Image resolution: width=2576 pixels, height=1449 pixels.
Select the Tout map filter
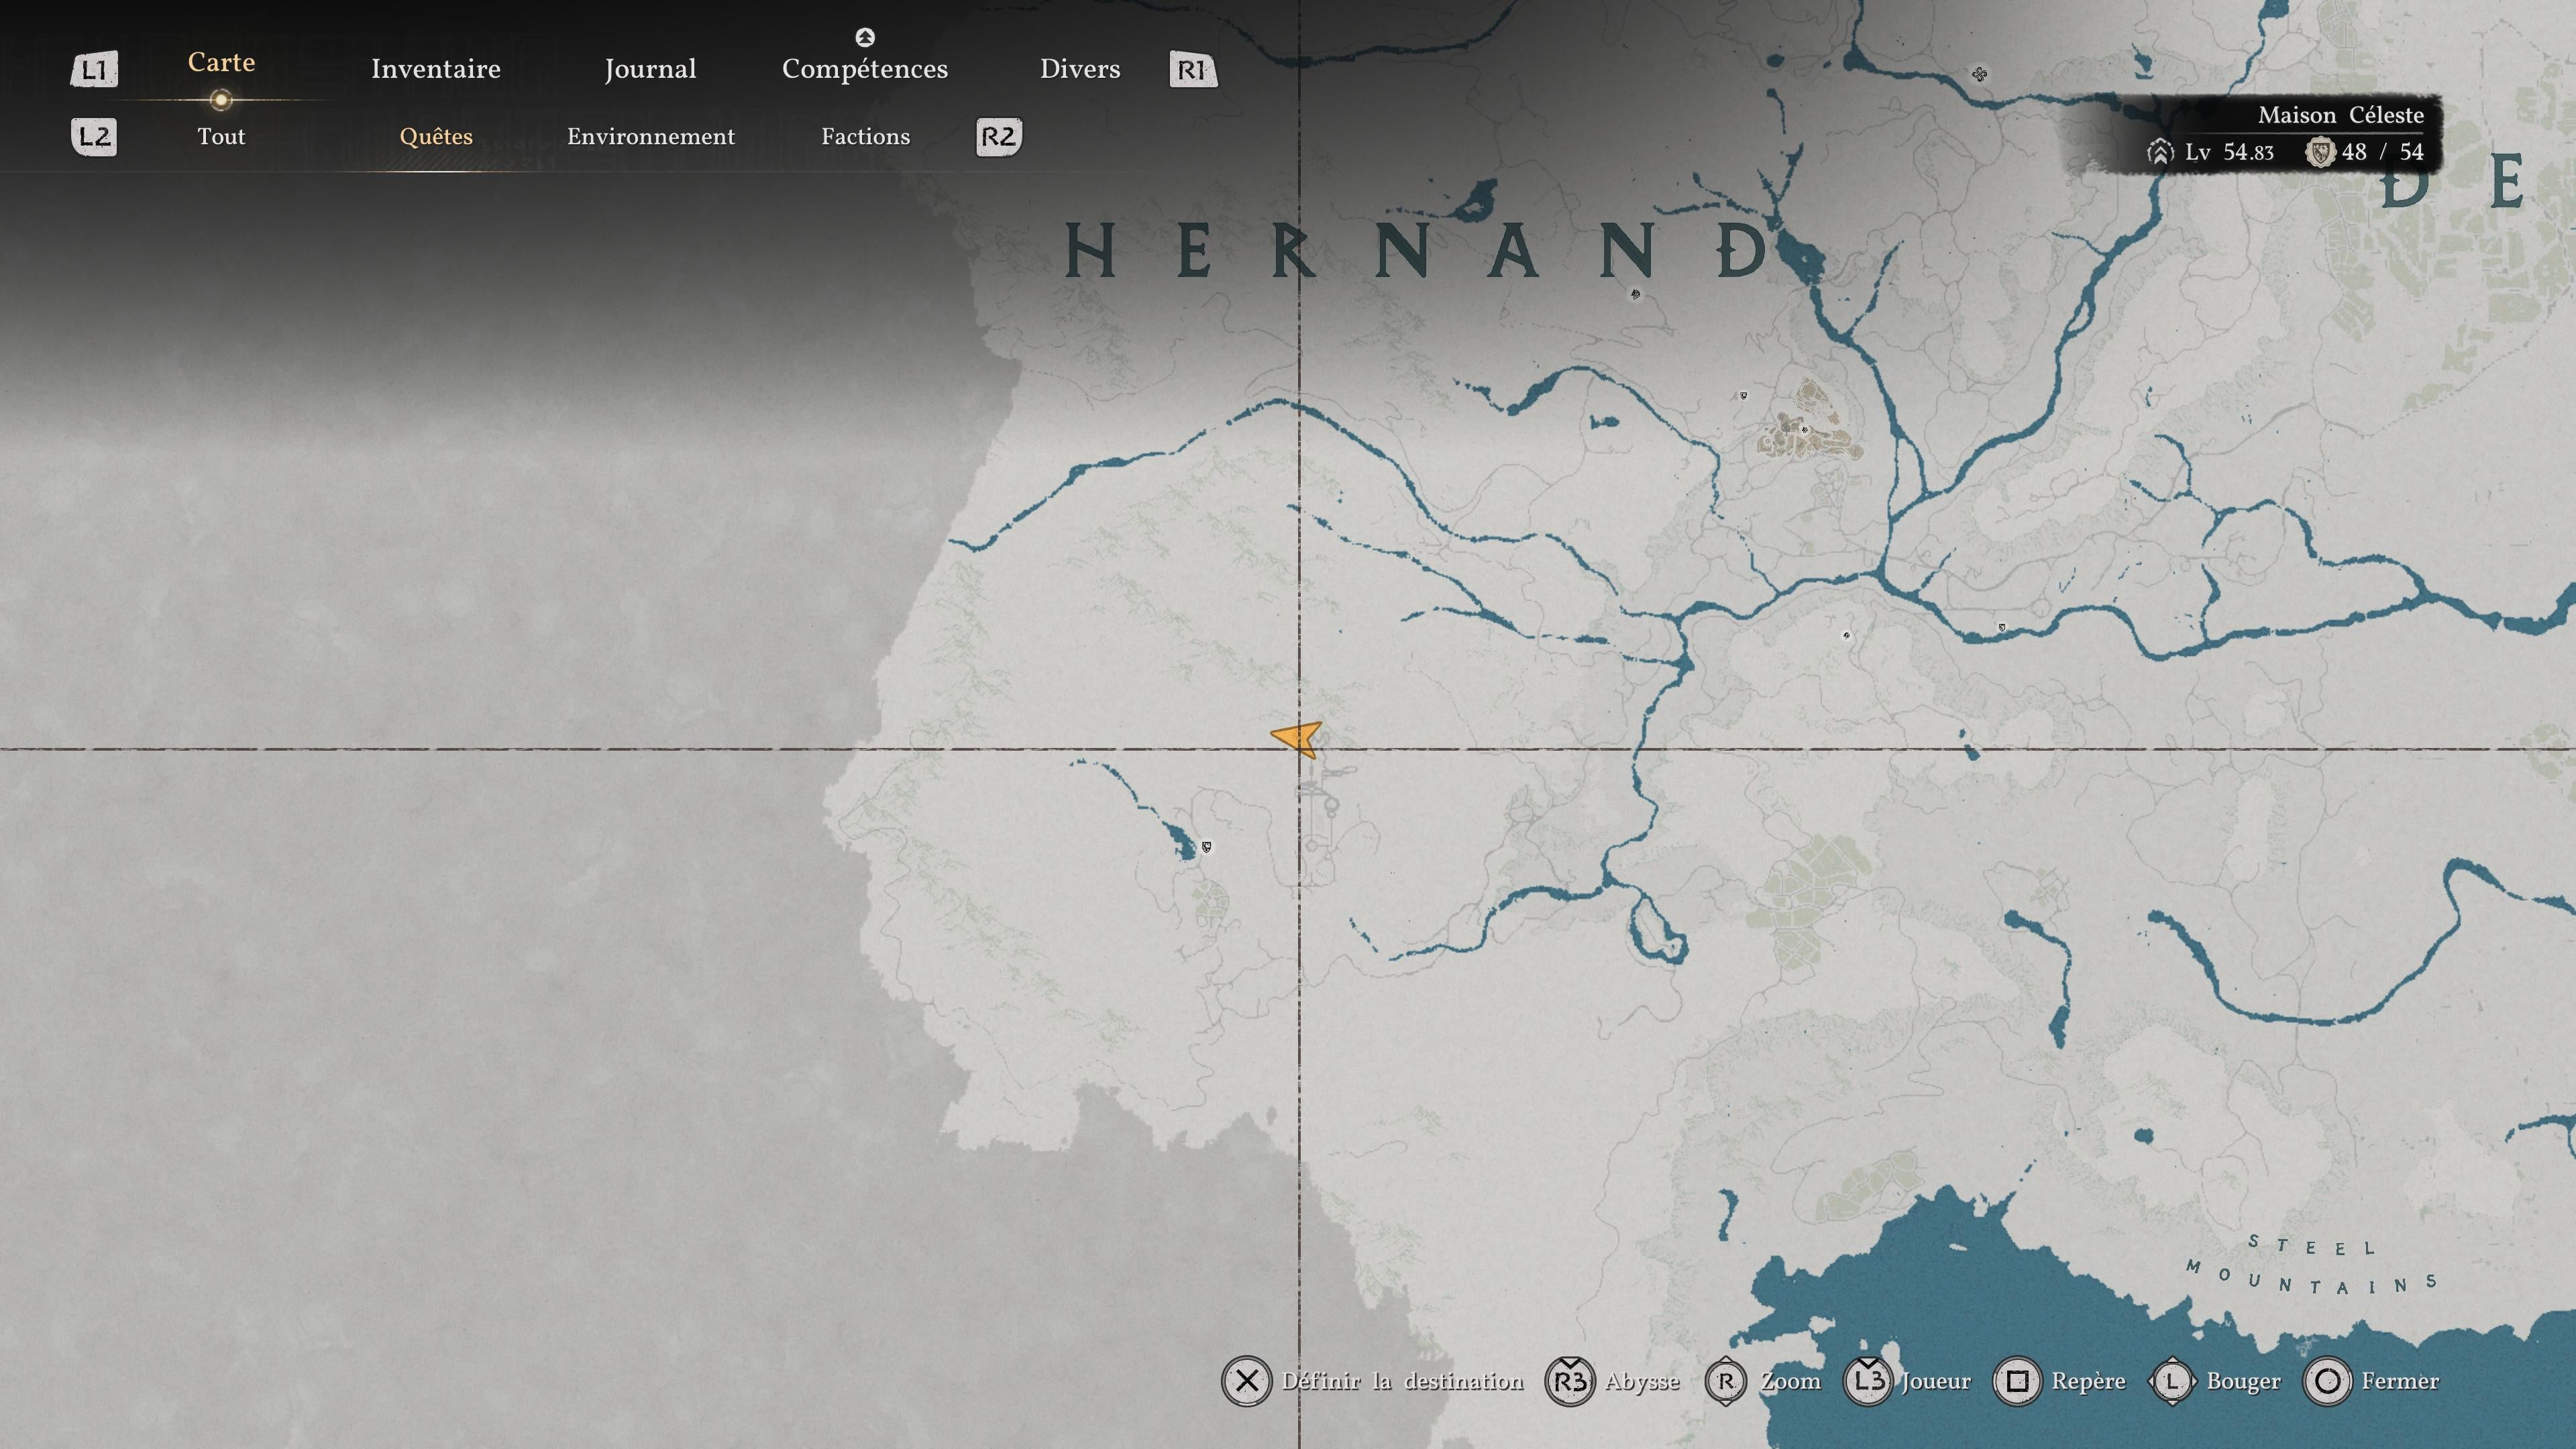click(221, 137)
